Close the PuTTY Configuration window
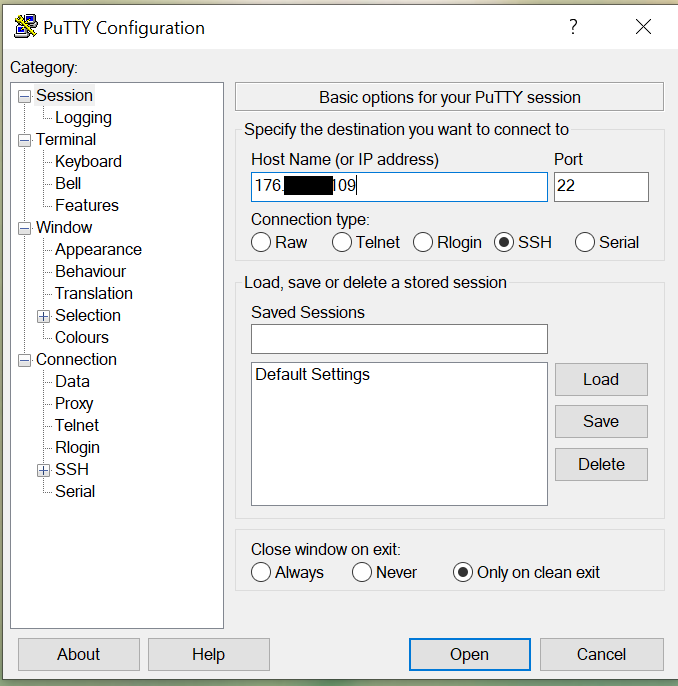Screen dimensions: 678x686 point(643,27)
